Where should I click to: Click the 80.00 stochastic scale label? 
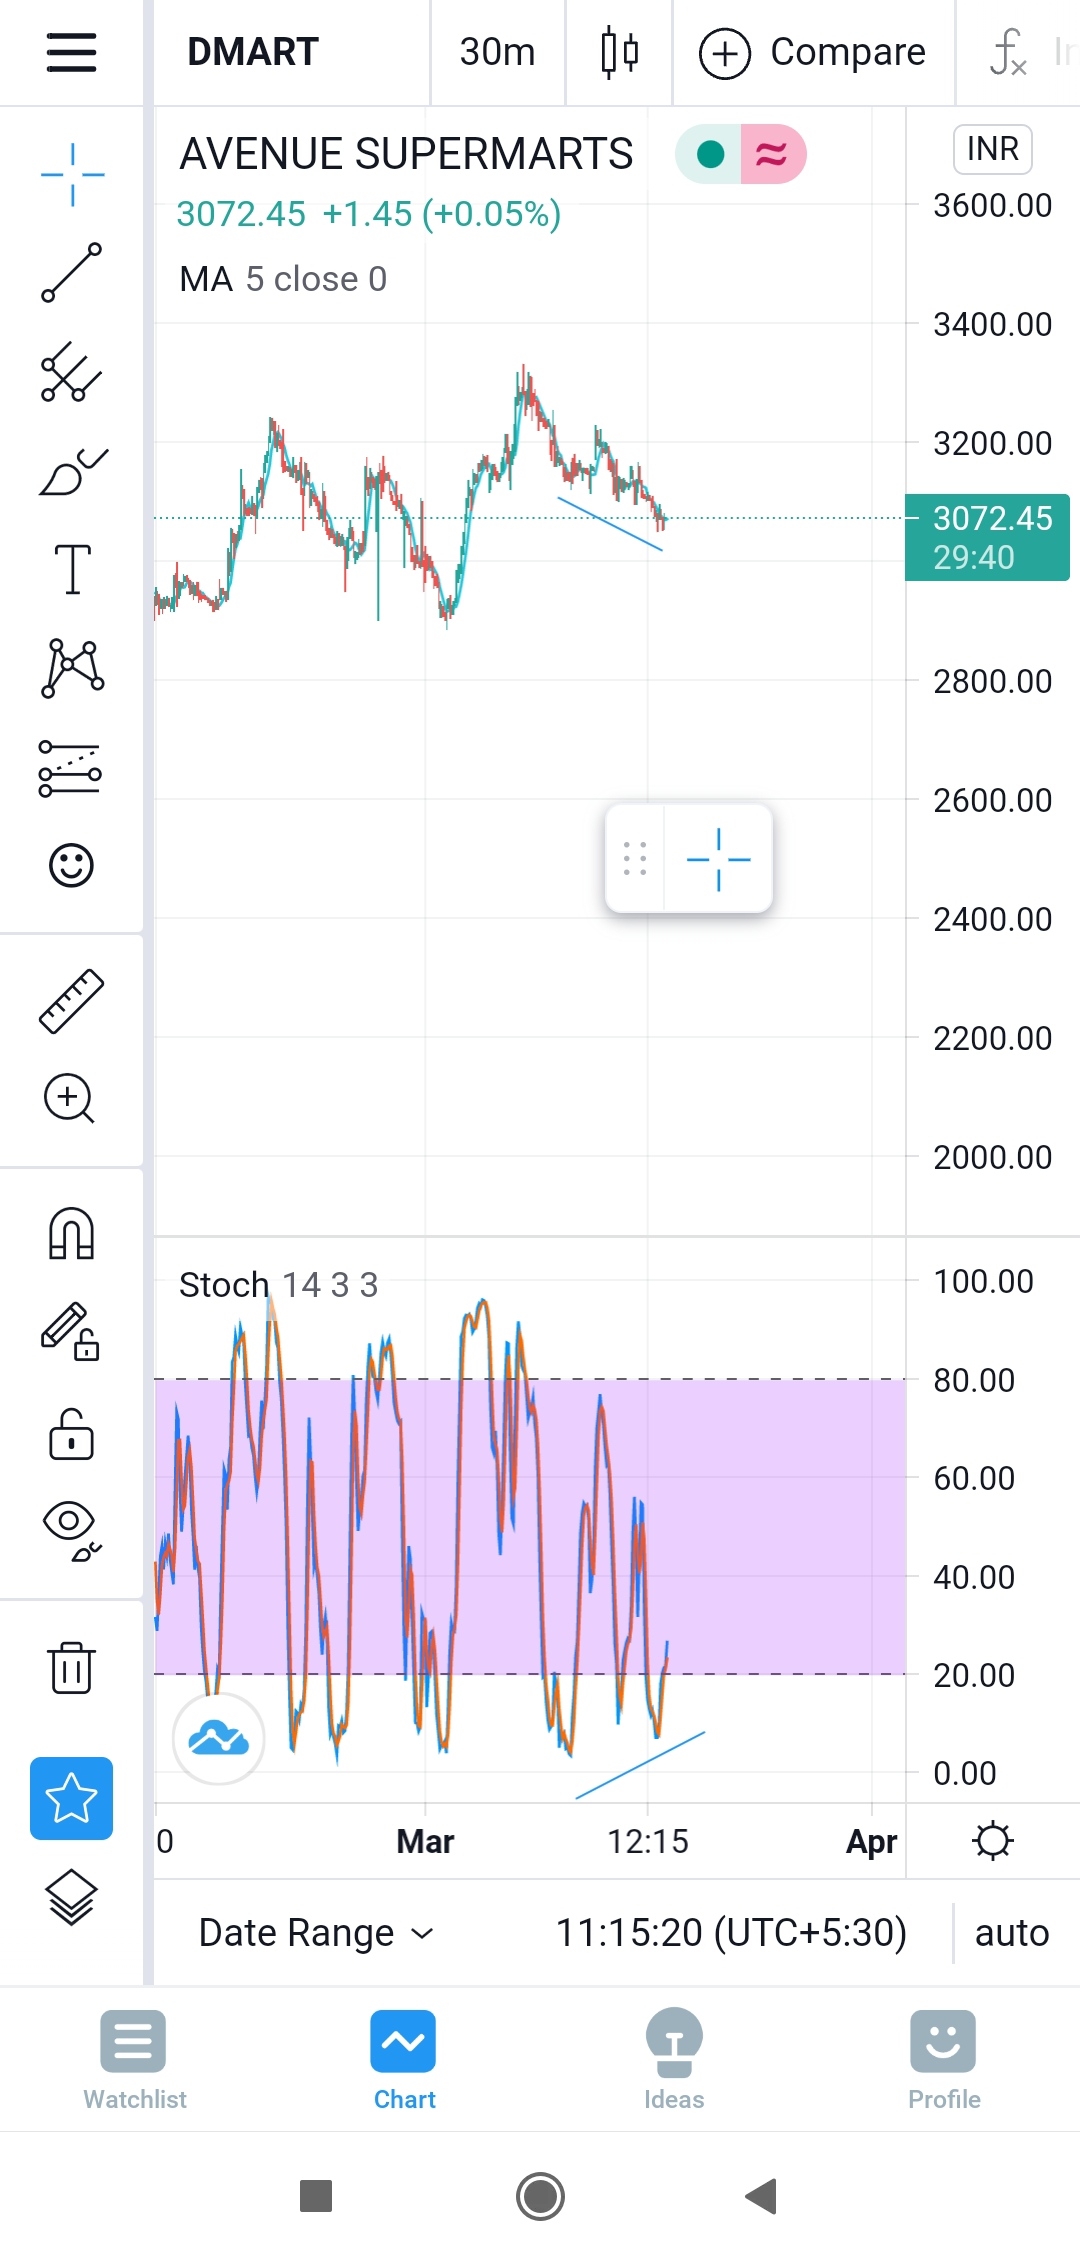(974, 1380)
